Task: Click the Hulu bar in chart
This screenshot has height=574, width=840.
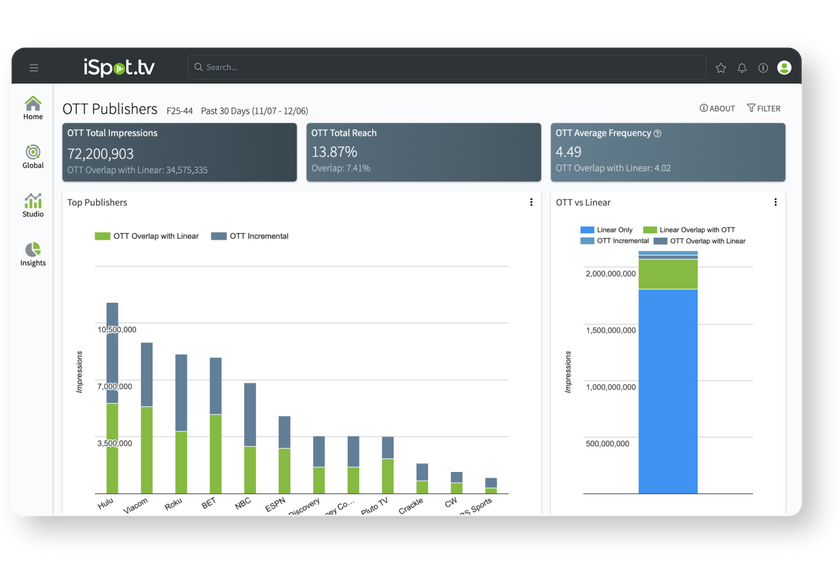Action: [x=112, y=398]
